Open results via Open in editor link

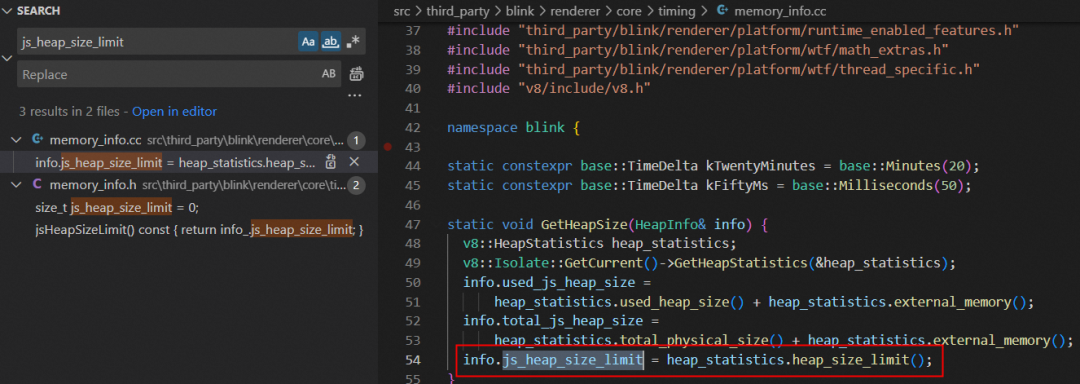(174, 111)
